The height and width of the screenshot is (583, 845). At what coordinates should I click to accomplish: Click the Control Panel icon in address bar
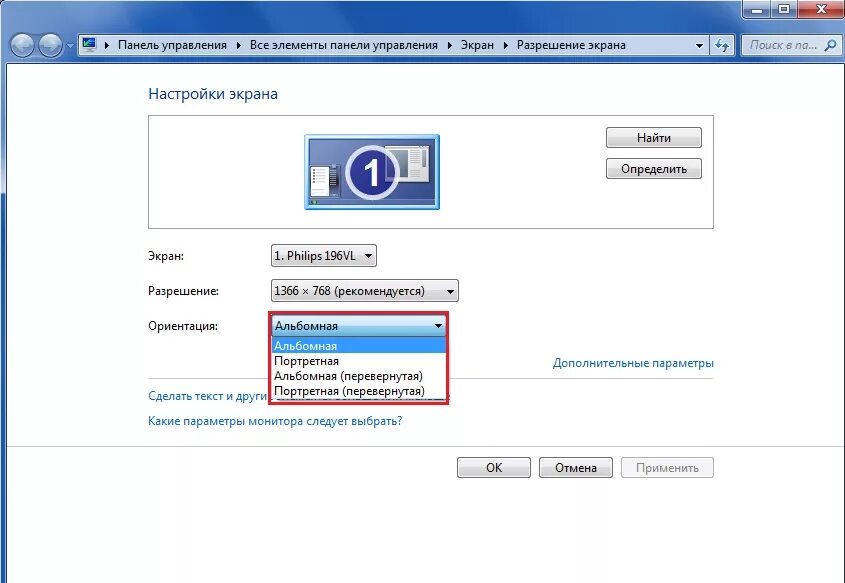[89, 45]
